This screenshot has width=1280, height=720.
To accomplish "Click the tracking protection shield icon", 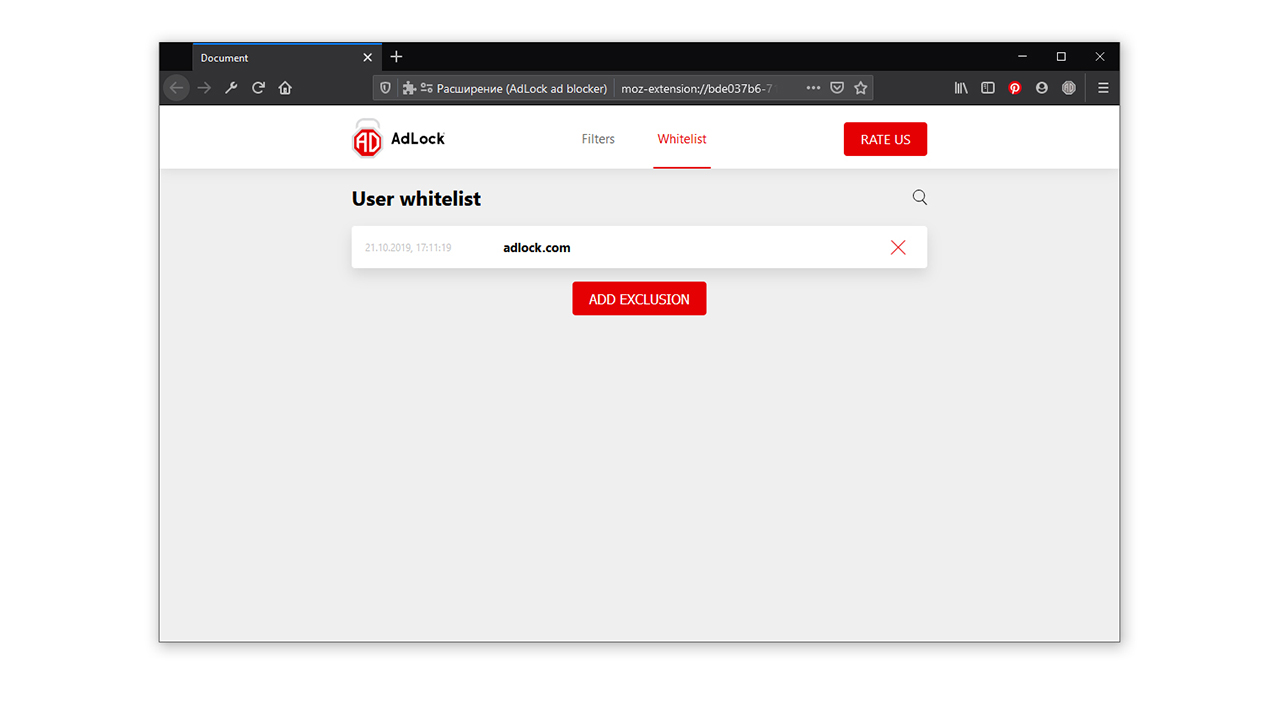I will 386,88.
